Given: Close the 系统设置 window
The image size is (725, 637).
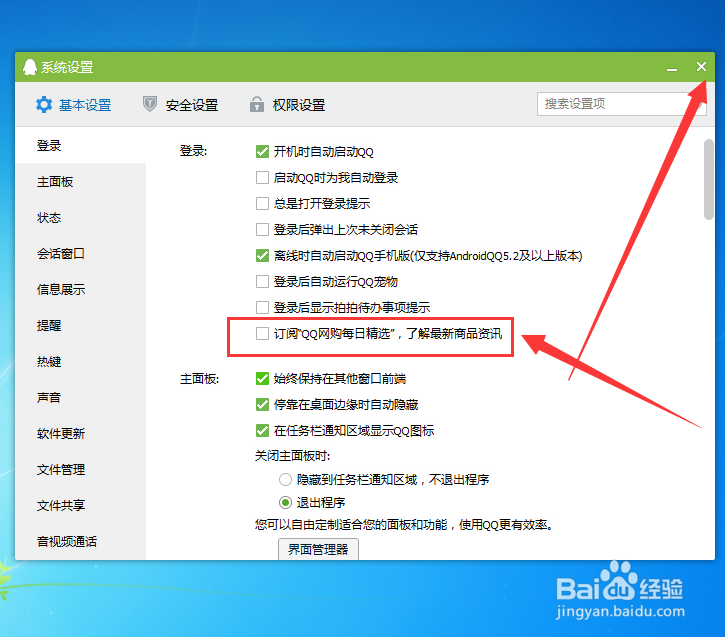Looking at the screenshot, I should click(701, 67).
